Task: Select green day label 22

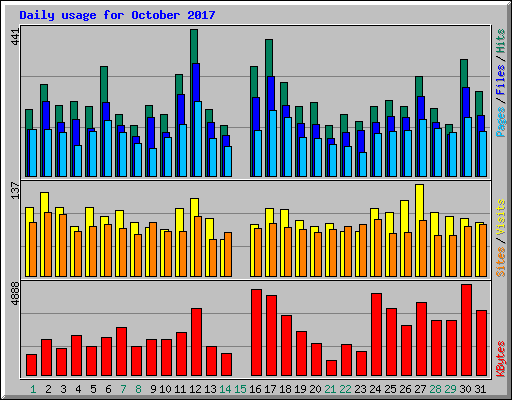Action: (x=345, y=389)
